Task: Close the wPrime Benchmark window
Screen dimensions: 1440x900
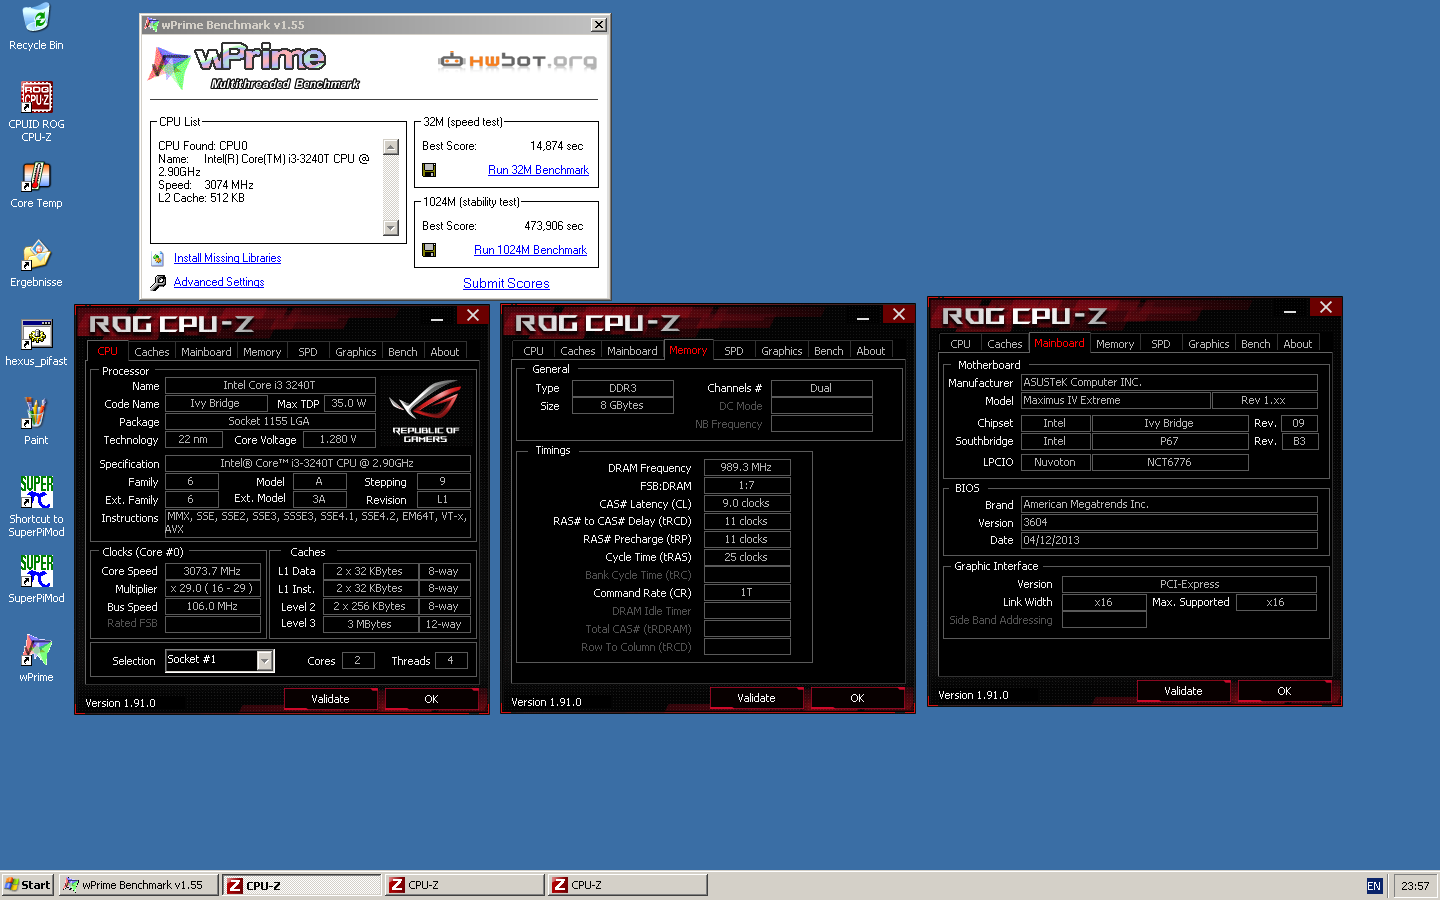Action: (x=598, y=25)
